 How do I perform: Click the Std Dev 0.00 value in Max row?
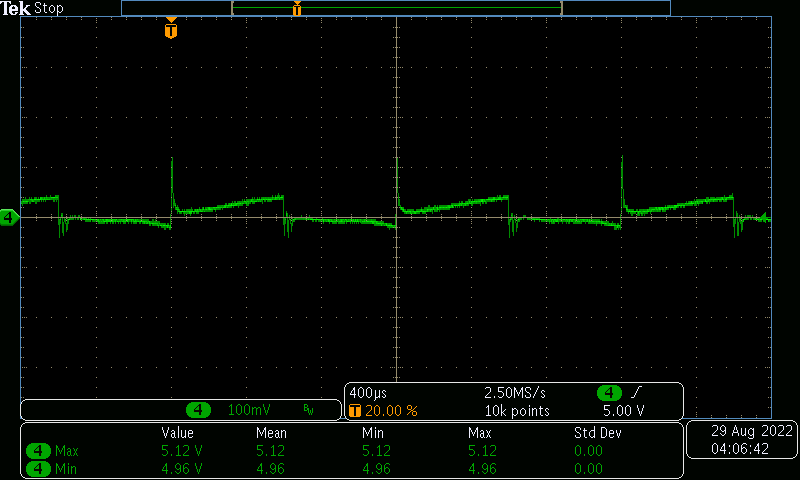tap(588, 451)
